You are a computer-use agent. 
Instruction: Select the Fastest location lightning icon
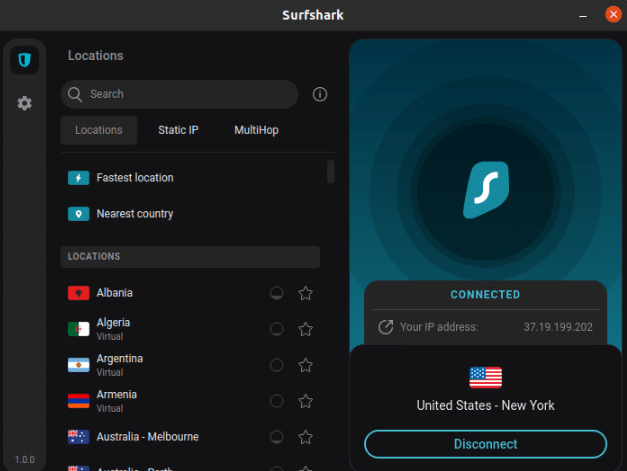[x=78, y=178]
